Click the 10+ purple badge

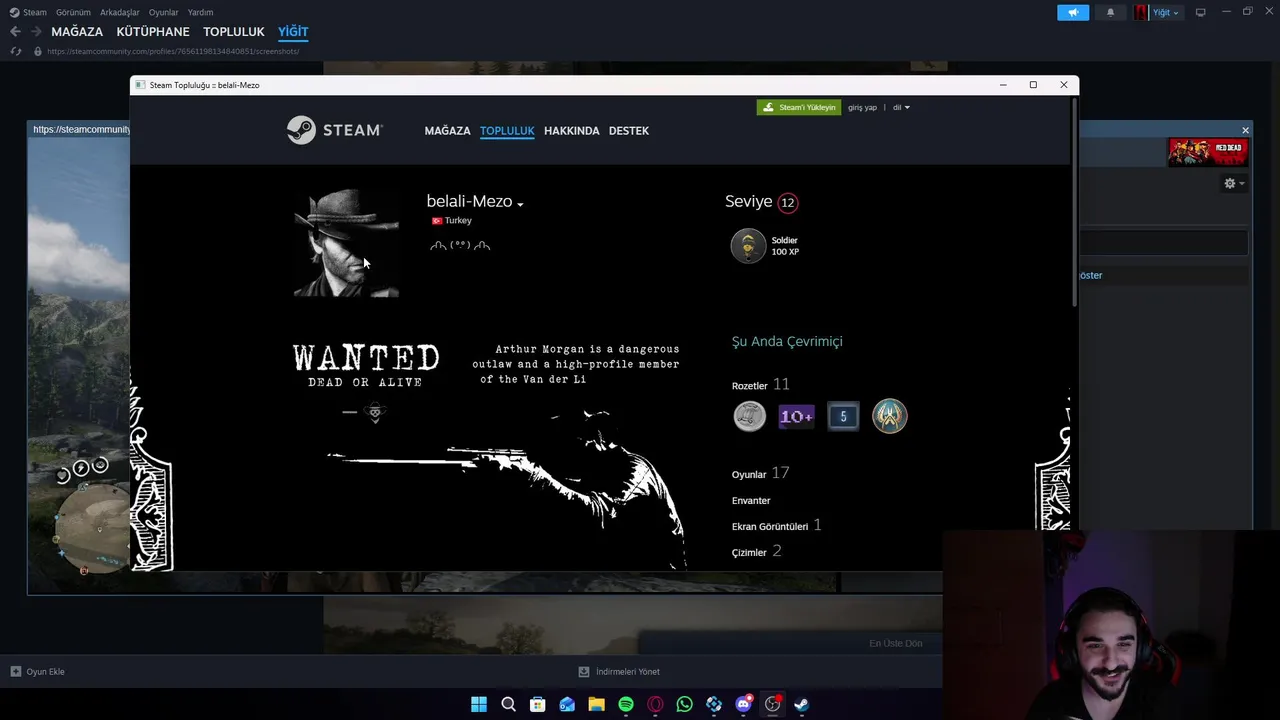[796, 416]
